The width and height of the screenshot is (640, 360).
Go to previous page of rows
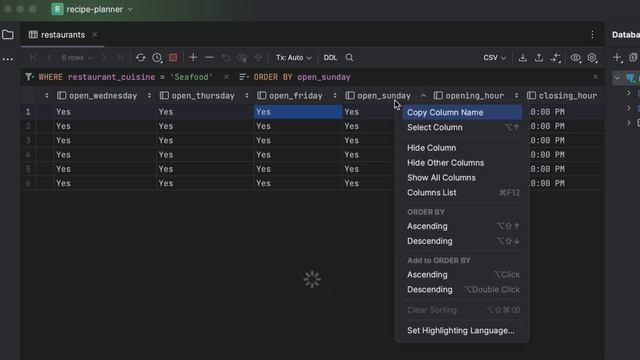[49, 58]
